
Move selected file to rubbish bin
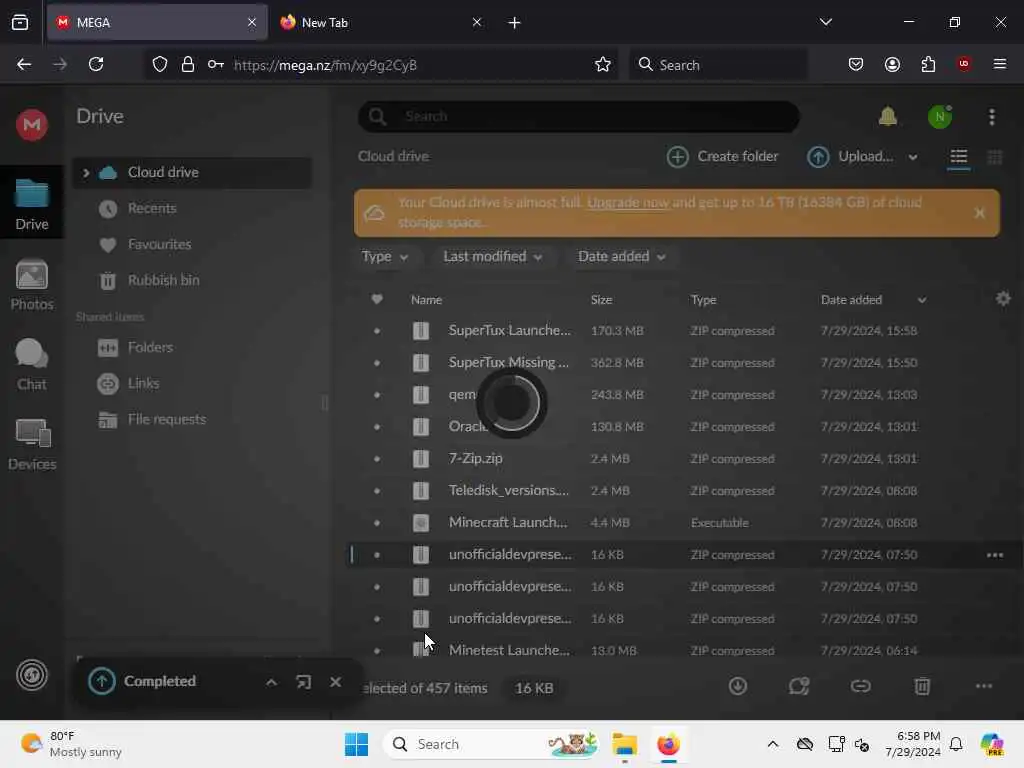[x=921, y=686]
